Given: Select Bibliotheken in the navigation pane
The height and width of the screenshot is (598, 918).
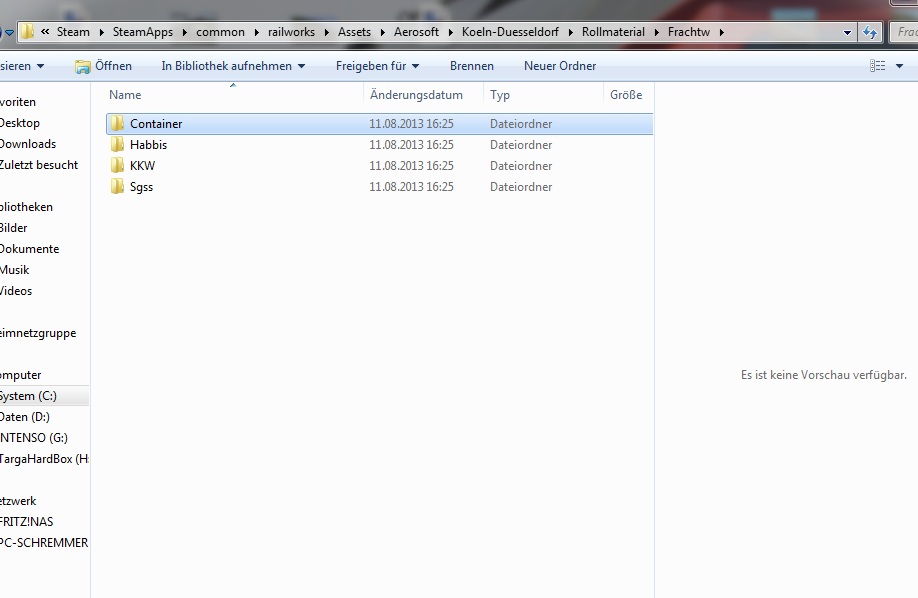Looking at the screenshot, I should tap(26, 207).
